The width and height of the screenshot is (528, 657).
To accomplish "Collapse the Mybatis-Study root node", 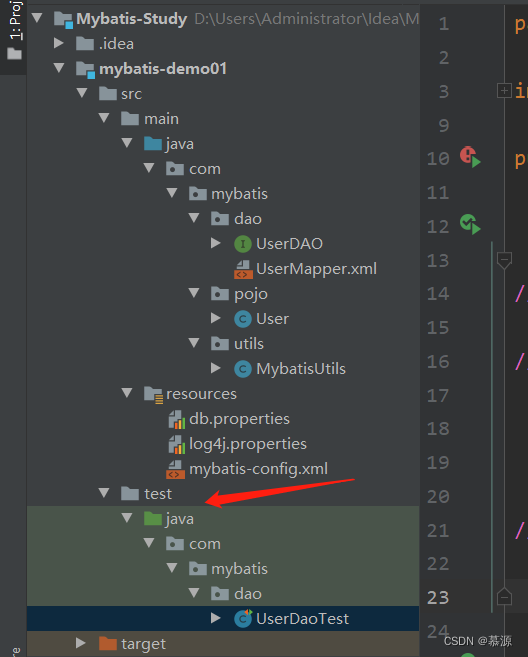I will (x=37, y=18).
